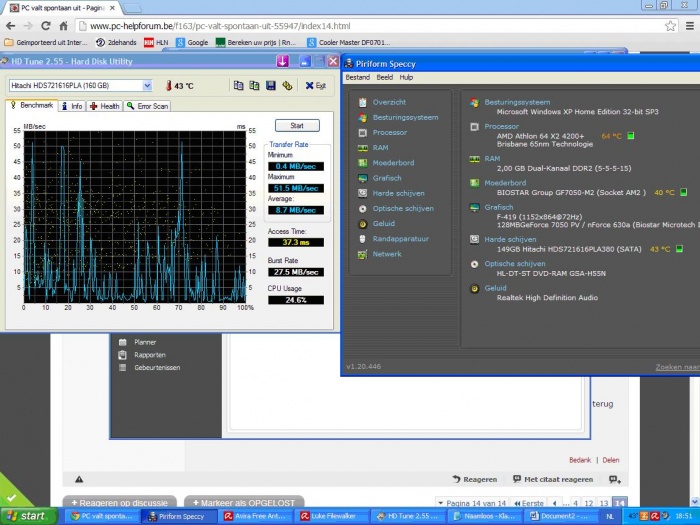Click the Reageren link in the forum post
Viewport: 700px width, 525px height.
(x=475, y=479)
